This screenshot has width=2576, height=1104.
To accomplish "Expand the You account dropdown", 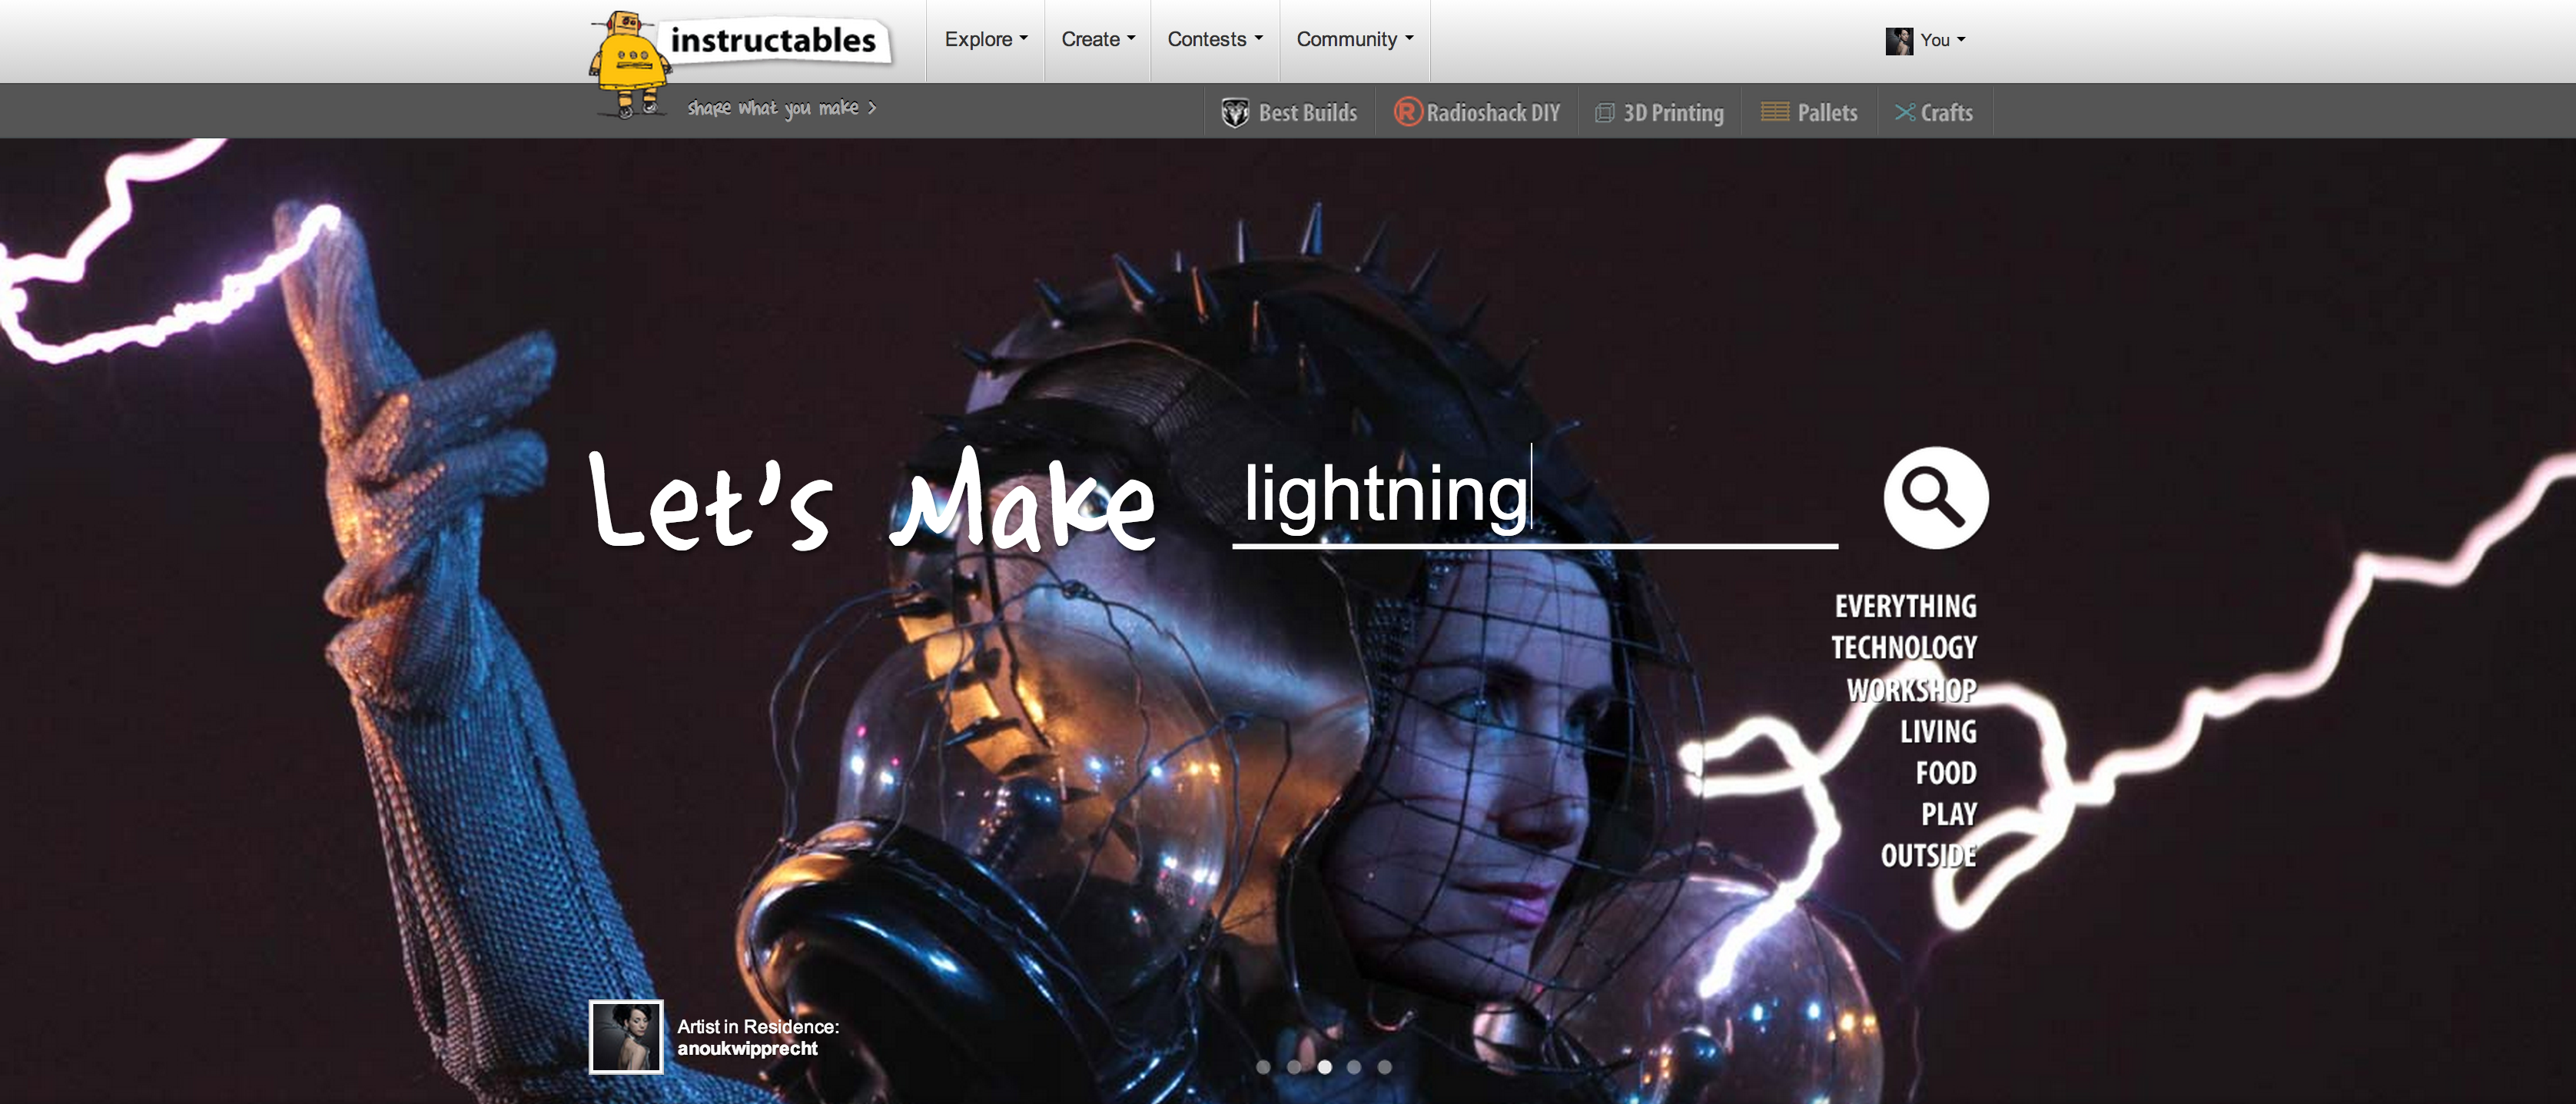I will pyautogui.click(x=1938, y=40).
